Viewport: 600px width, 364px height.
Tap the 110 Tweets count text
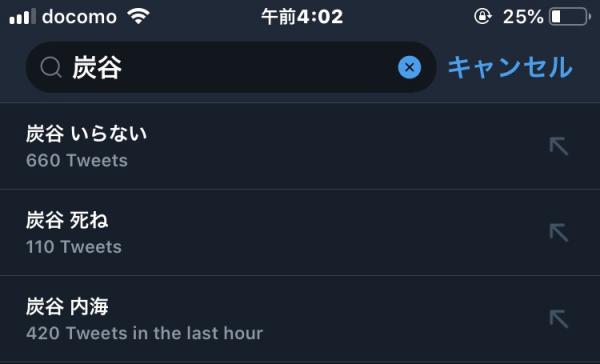pos(74,247)
